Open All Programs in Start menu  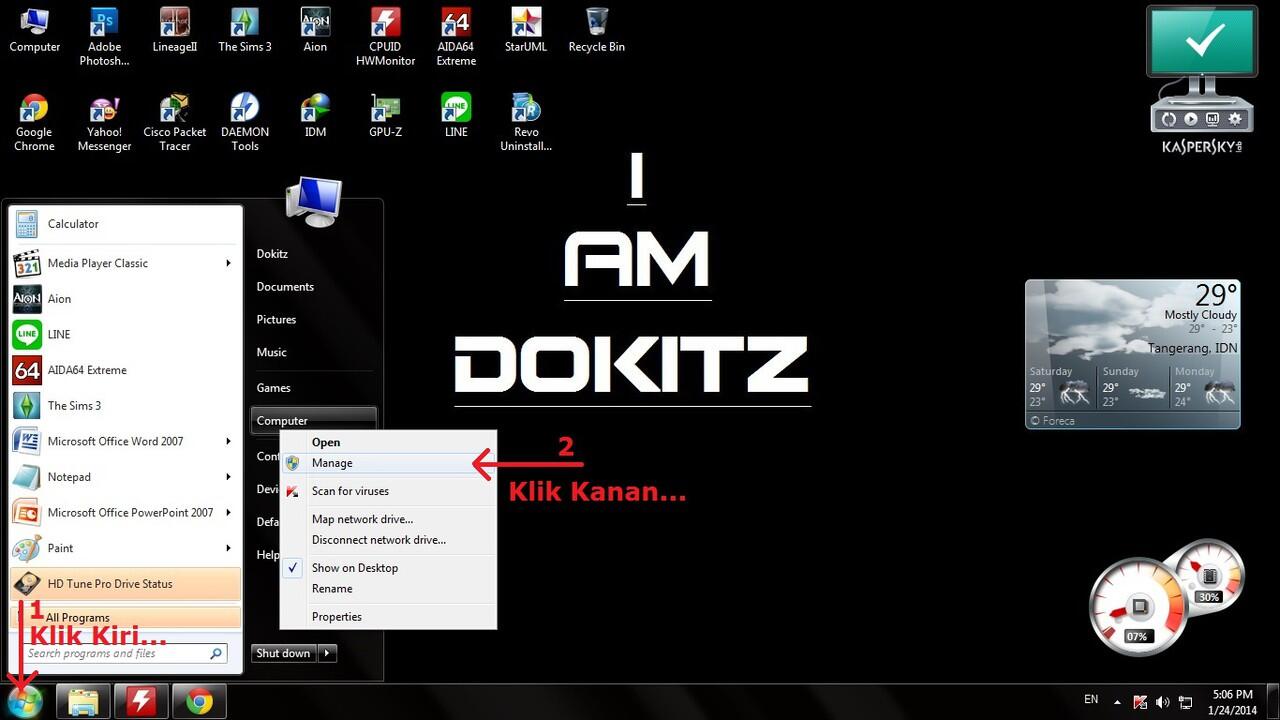coord(78,617)
